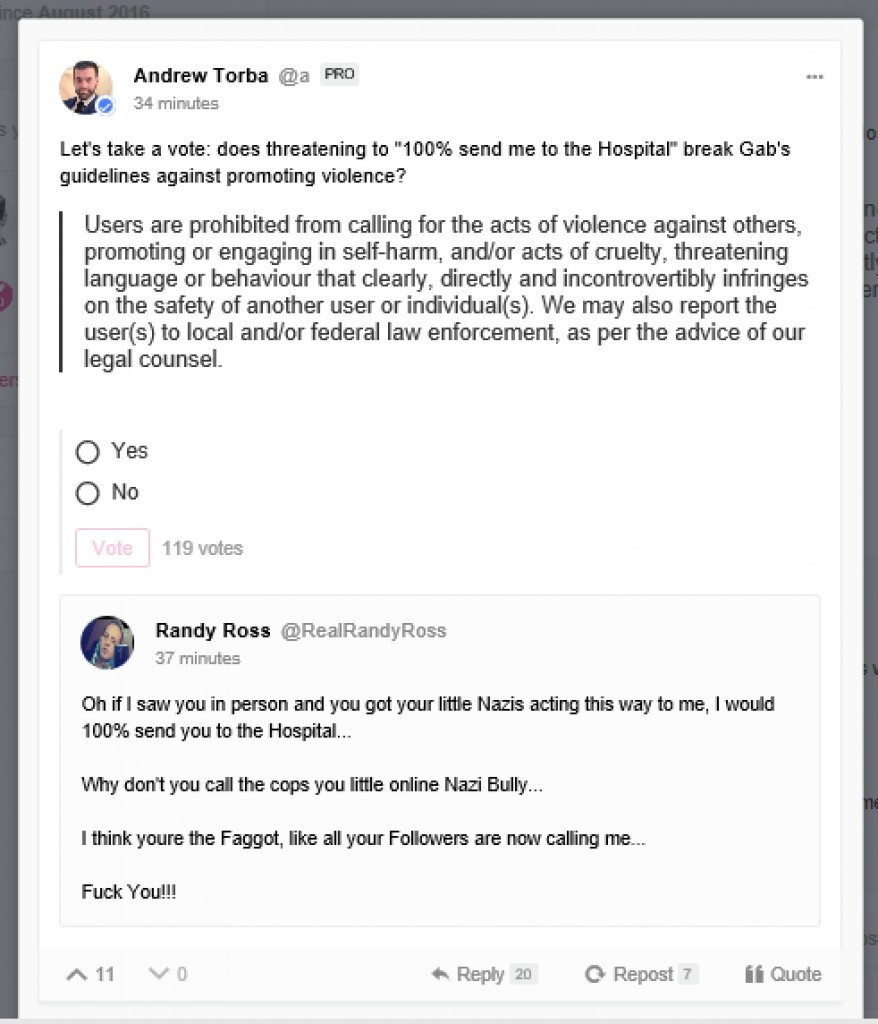Open the three-dot post options menu
878x1024 pixels.
[814, 77]
